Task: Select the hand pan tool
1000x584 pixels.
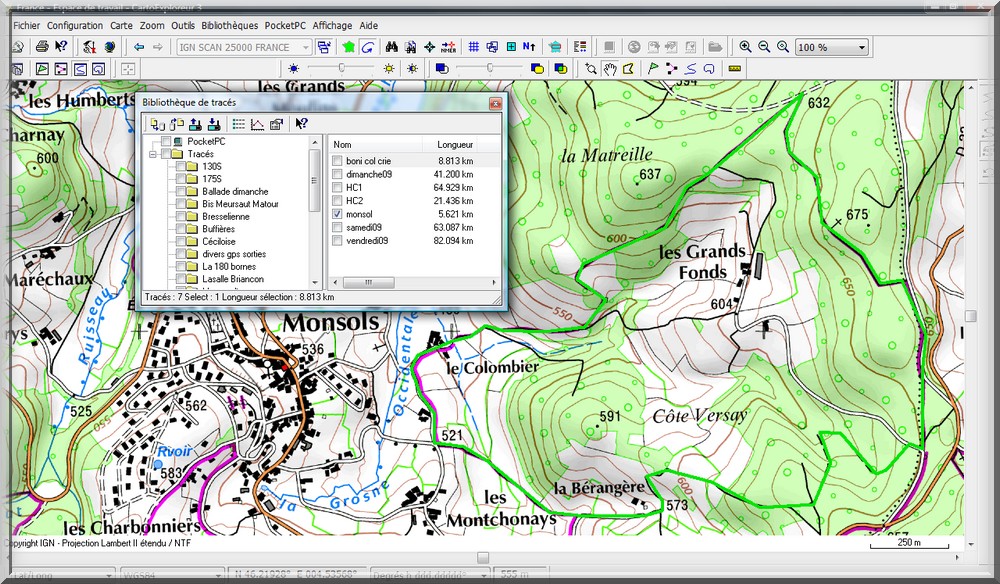Action: point(610,68)
